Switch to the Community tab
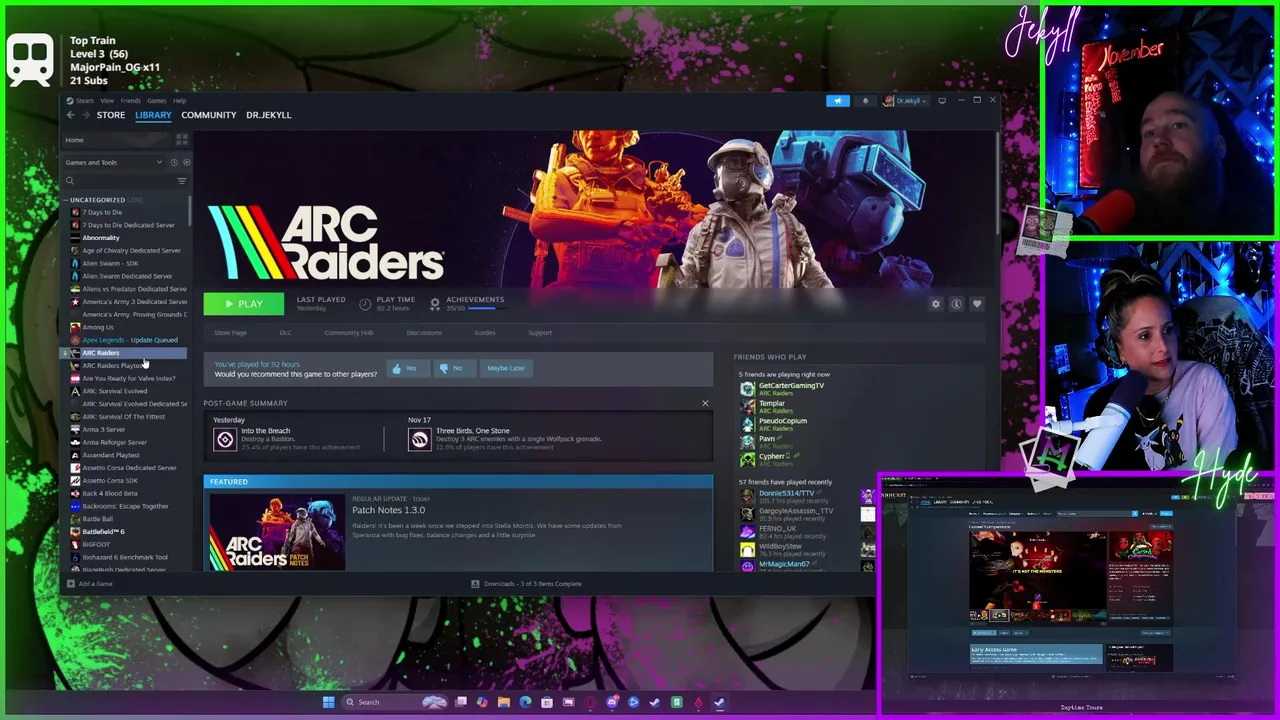This screenshot has height=720, width=1280. [209, 115]
